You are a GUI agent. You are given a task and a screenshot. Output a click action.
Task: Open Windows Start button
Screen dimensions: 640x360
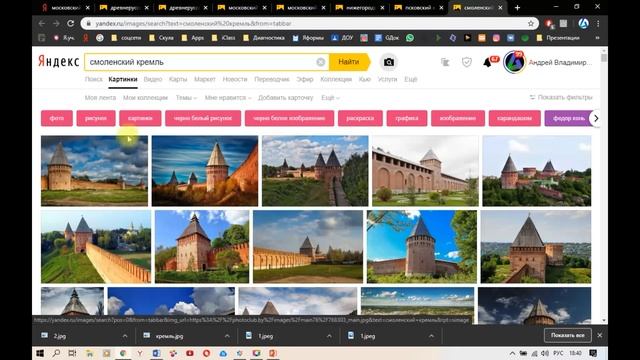40,353
